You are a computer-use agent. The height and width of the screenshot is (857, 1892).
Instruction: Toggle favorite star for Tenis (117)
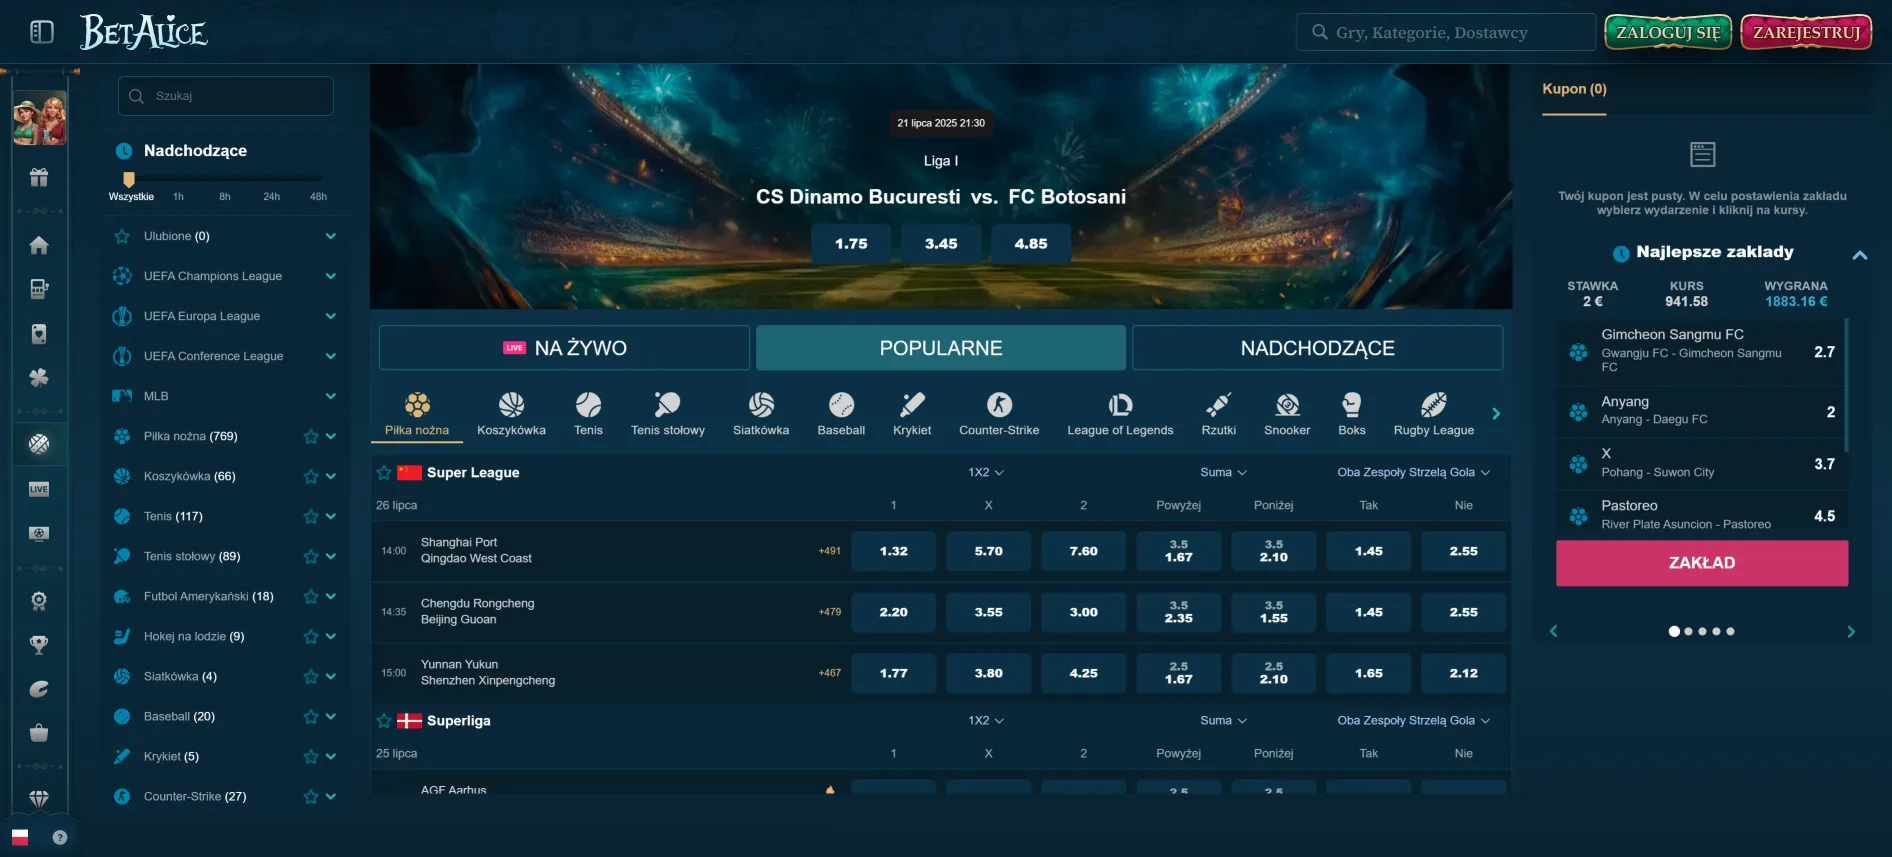pyautogui.click(x=311, y=516)
